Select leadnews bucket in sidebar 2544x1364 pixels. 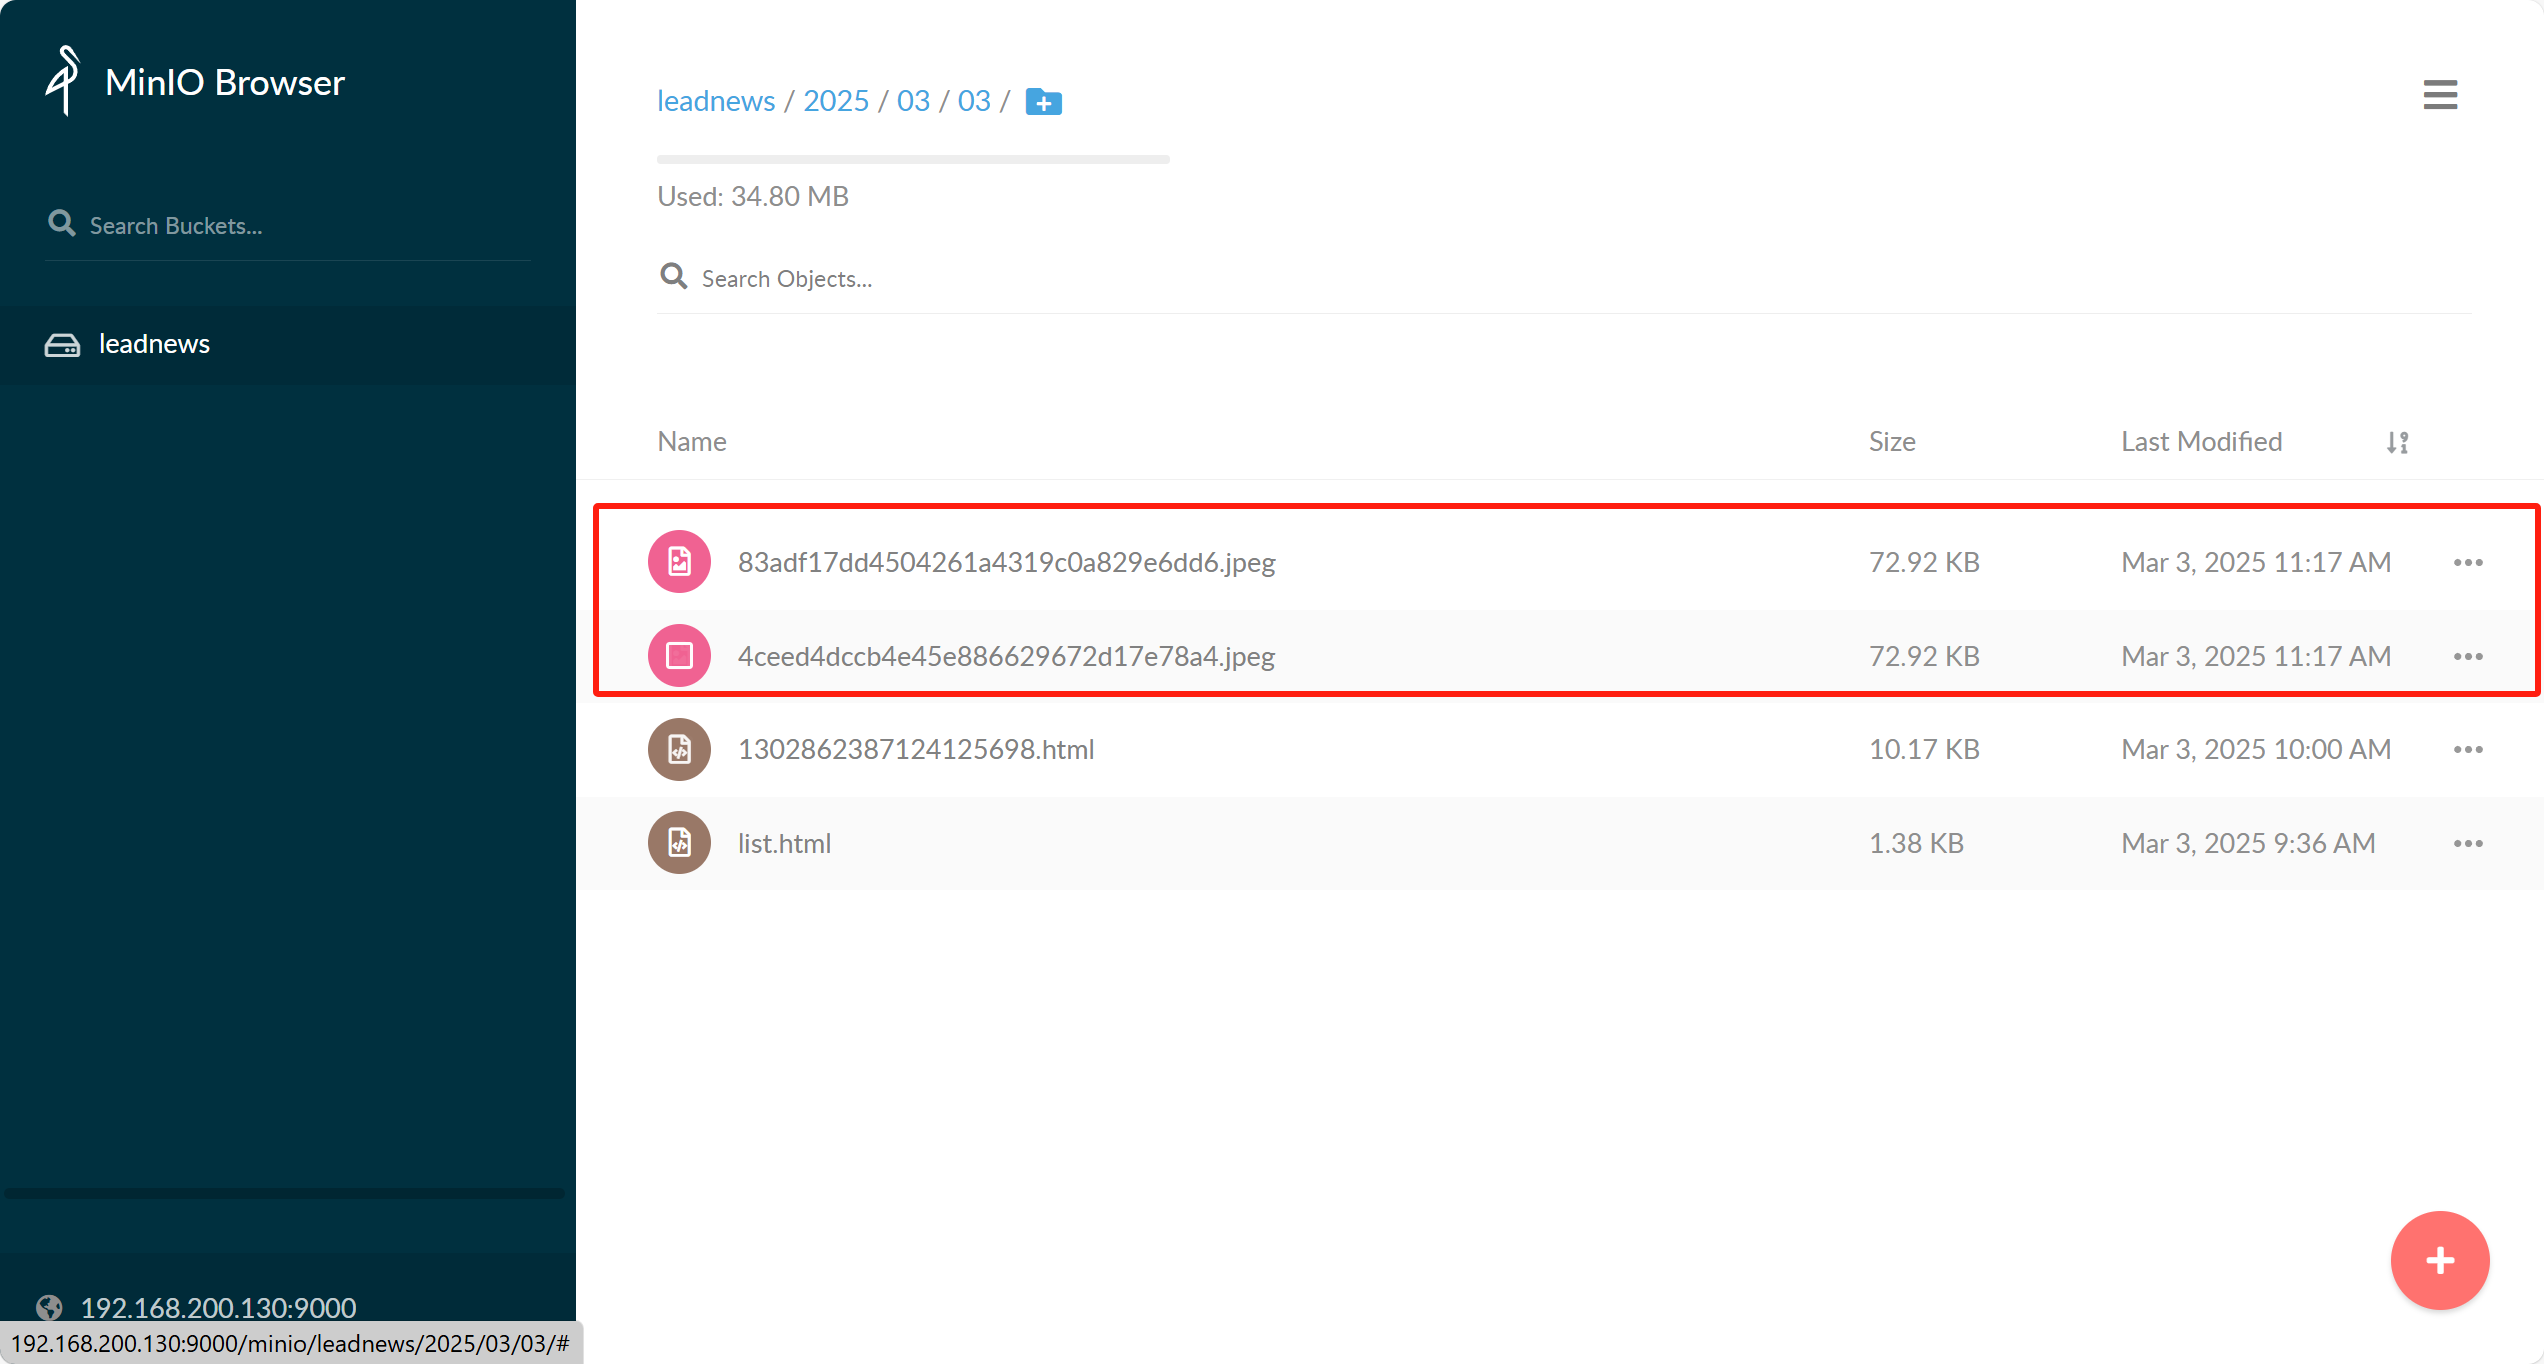[154, 344]
